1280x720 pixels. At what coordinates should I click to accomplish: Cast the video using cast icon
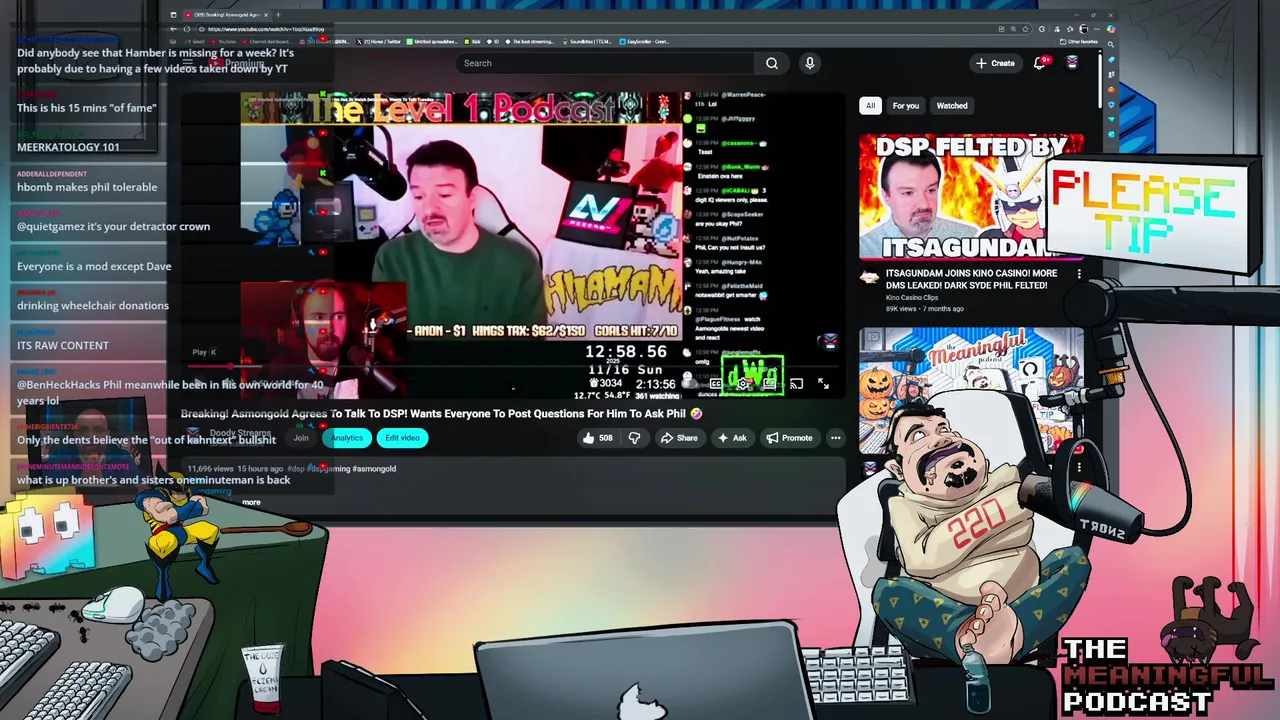(x=796, y=383)
